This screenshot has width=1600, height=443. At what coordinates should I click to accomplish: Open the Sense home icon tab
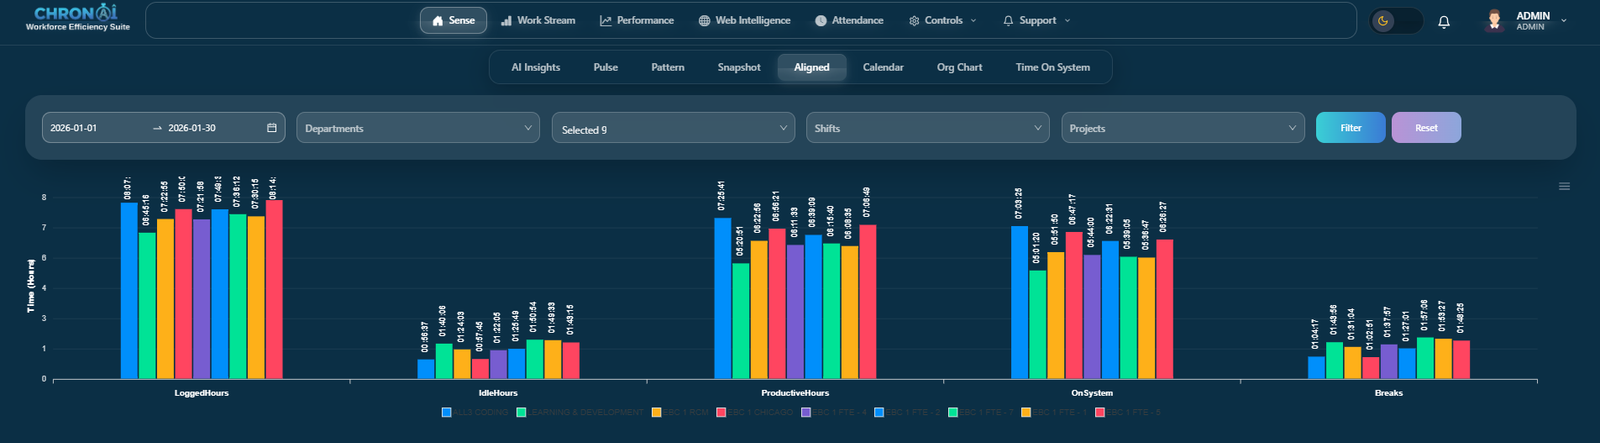click(453, 20)
